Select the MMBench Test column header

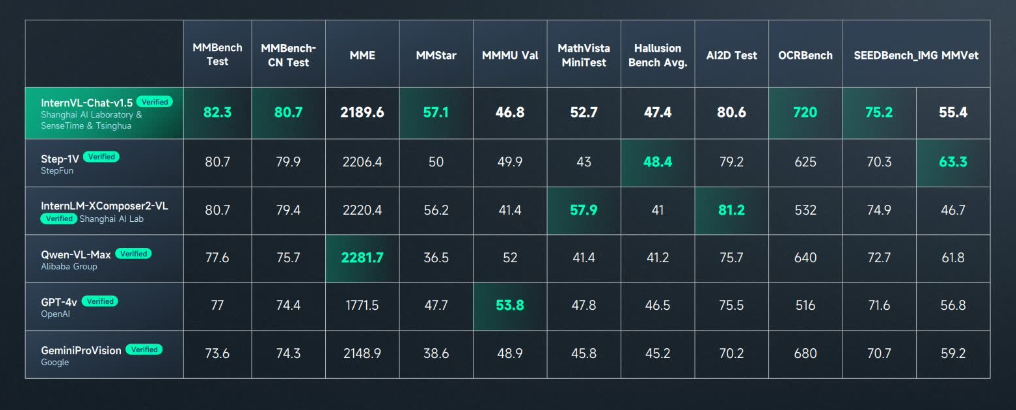point(218,54)
